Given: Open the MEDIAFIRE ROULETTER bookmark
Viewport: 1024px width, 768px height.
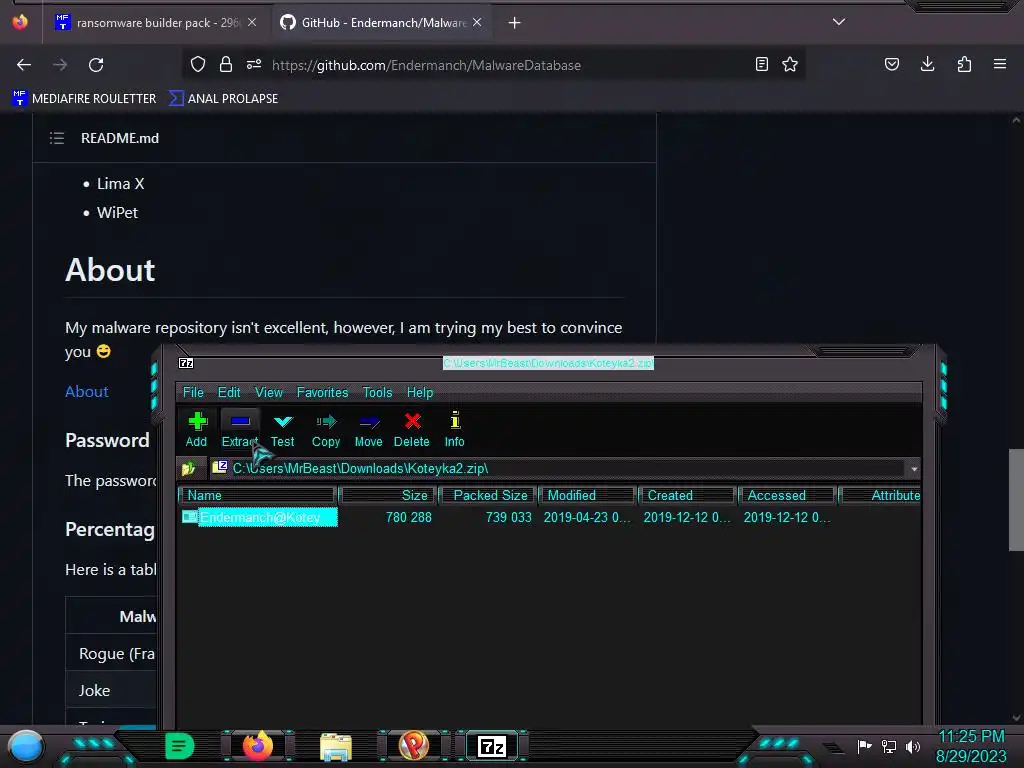Looking at the screenshot, I should (84, 99).
